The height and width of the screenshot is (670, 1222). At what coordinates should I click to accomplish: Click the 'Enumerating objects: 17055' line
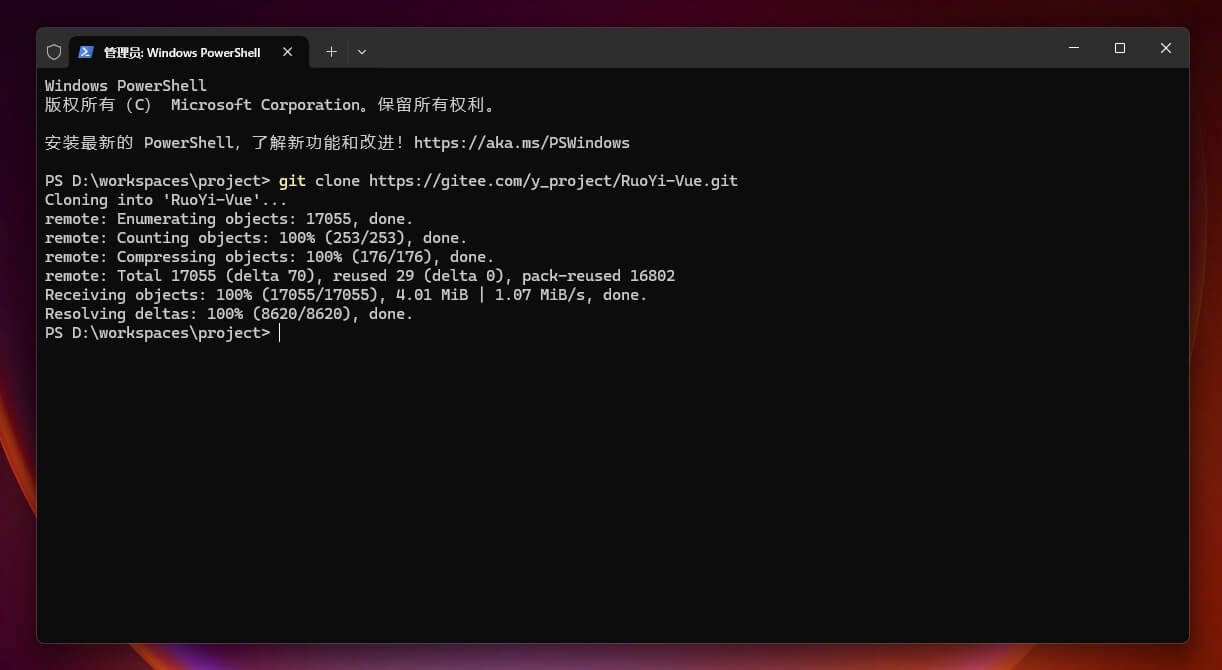(x=229, y=219)
